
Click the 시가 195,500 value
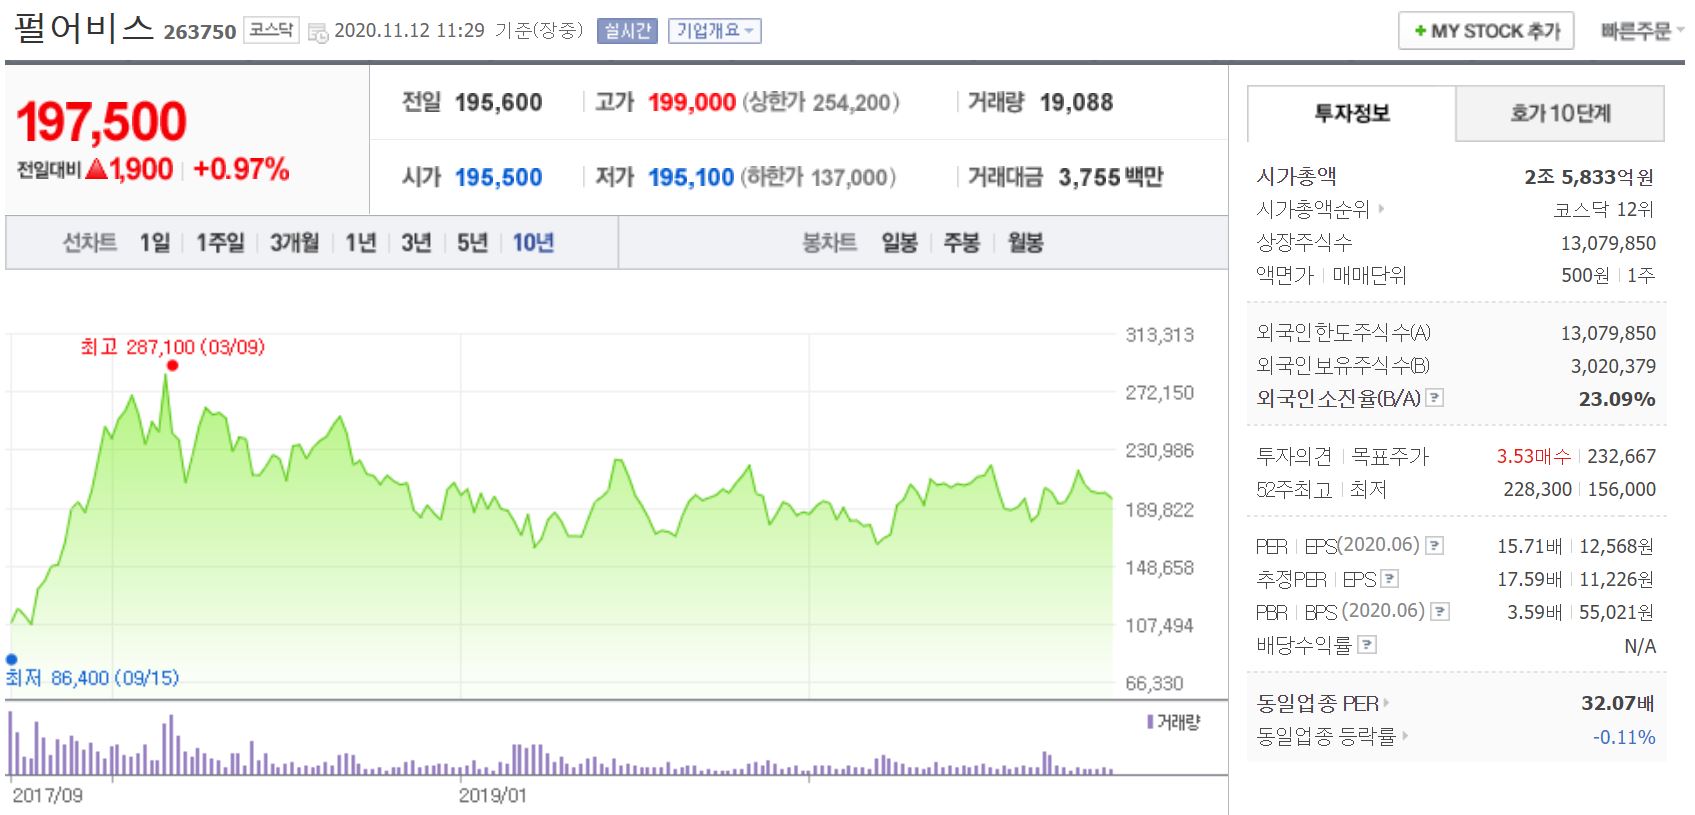(x=498, y=177)
